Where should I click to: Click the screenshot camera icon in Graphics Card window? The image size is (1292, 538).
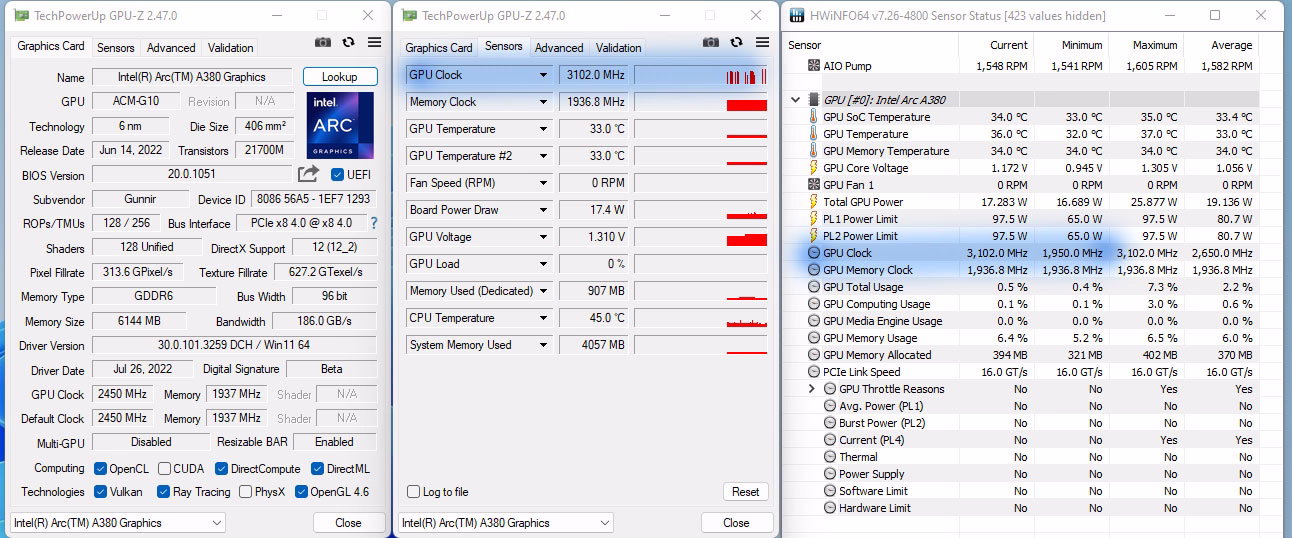click(x=322, y=42)
